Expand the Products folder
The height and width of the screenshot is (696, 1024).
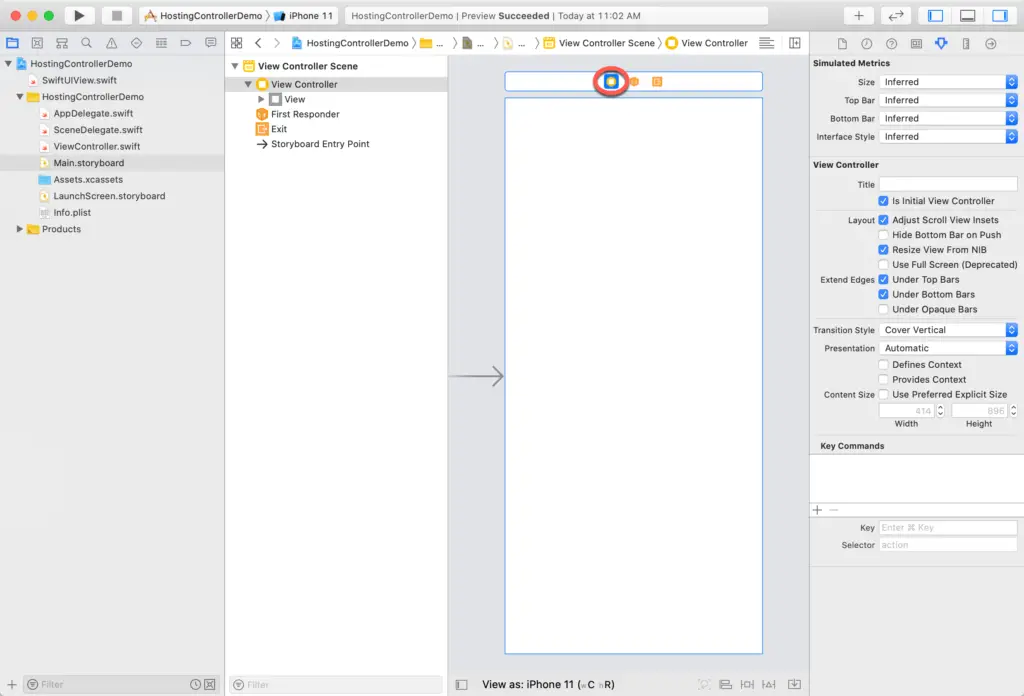(x=20, y=229)
